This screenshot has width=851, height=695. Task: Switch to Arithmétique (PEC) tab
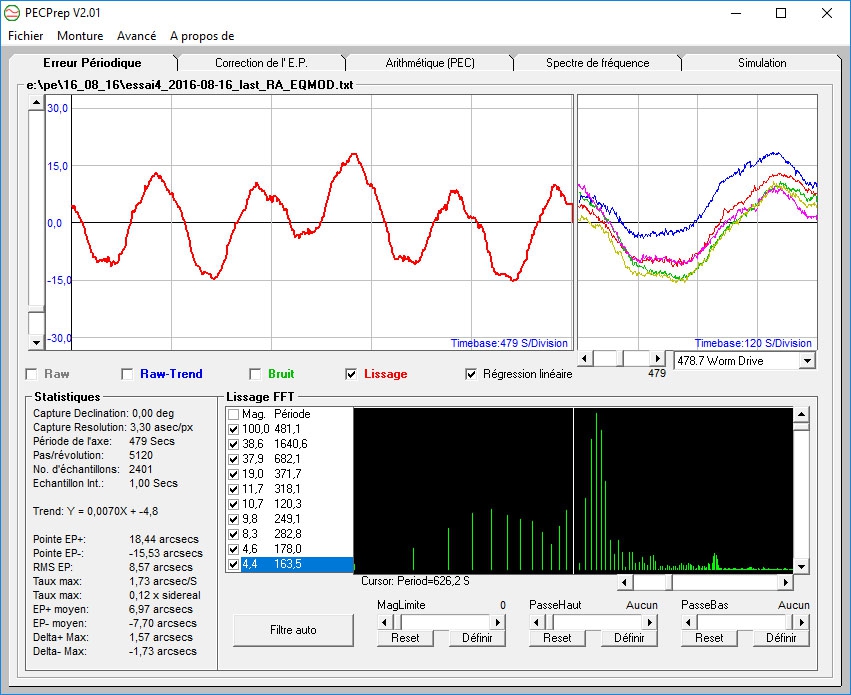(x=430, y=63)
